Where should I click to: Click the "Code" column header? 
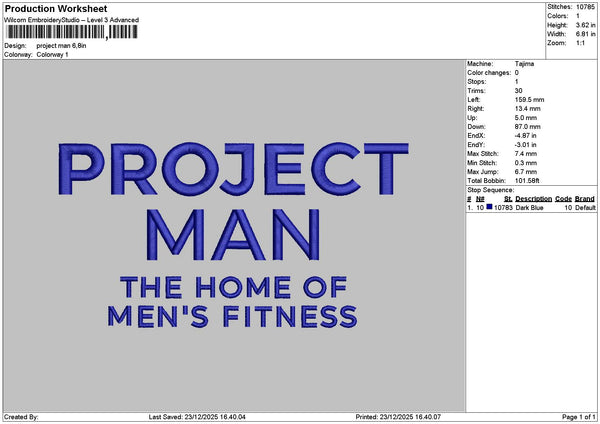click(x=563, y=199)
